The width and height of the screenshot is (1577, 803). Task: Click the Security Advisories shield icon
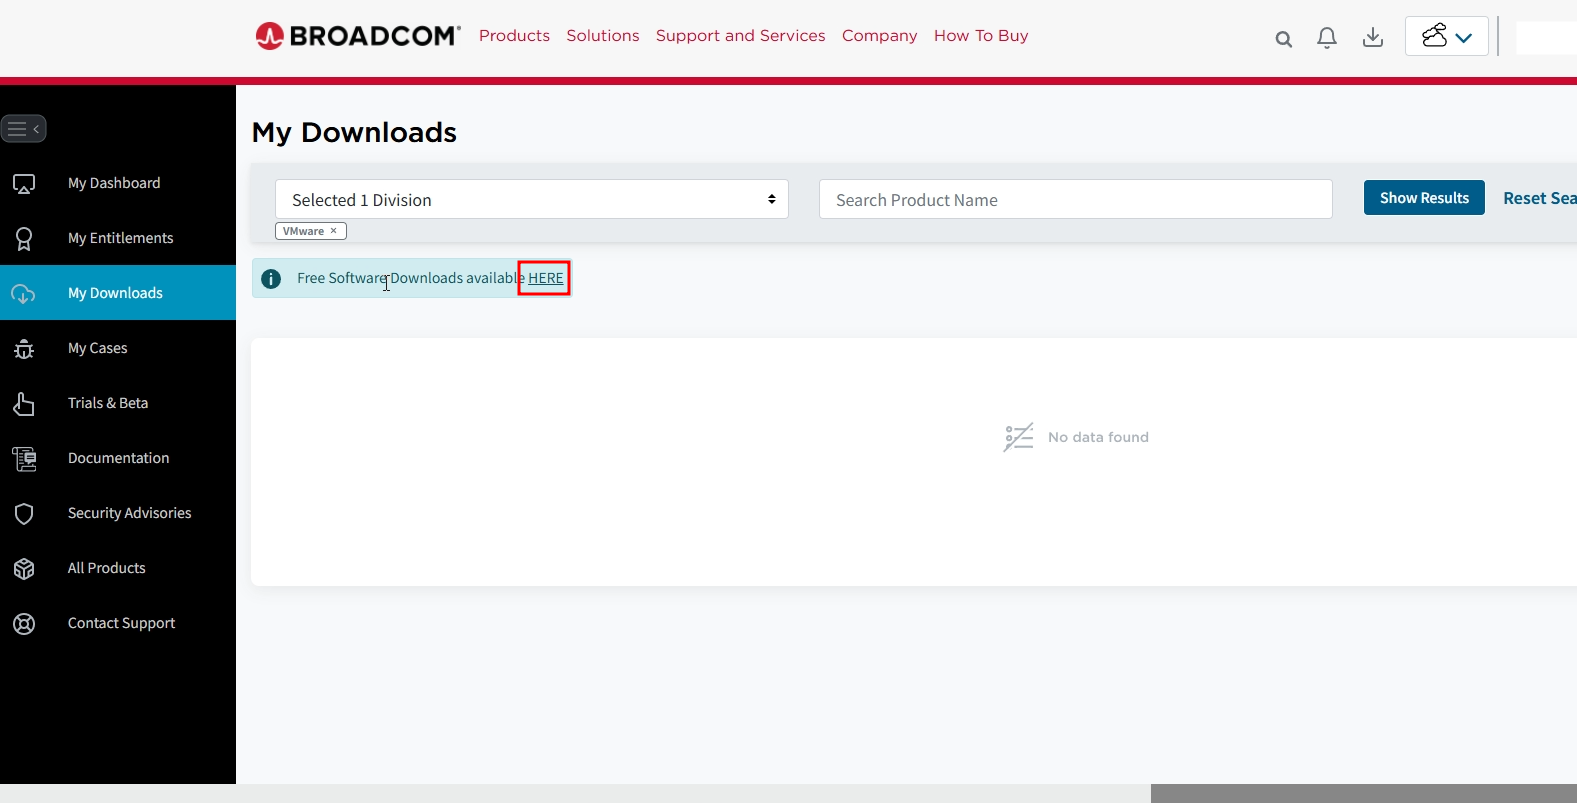(x=24, y=514)
